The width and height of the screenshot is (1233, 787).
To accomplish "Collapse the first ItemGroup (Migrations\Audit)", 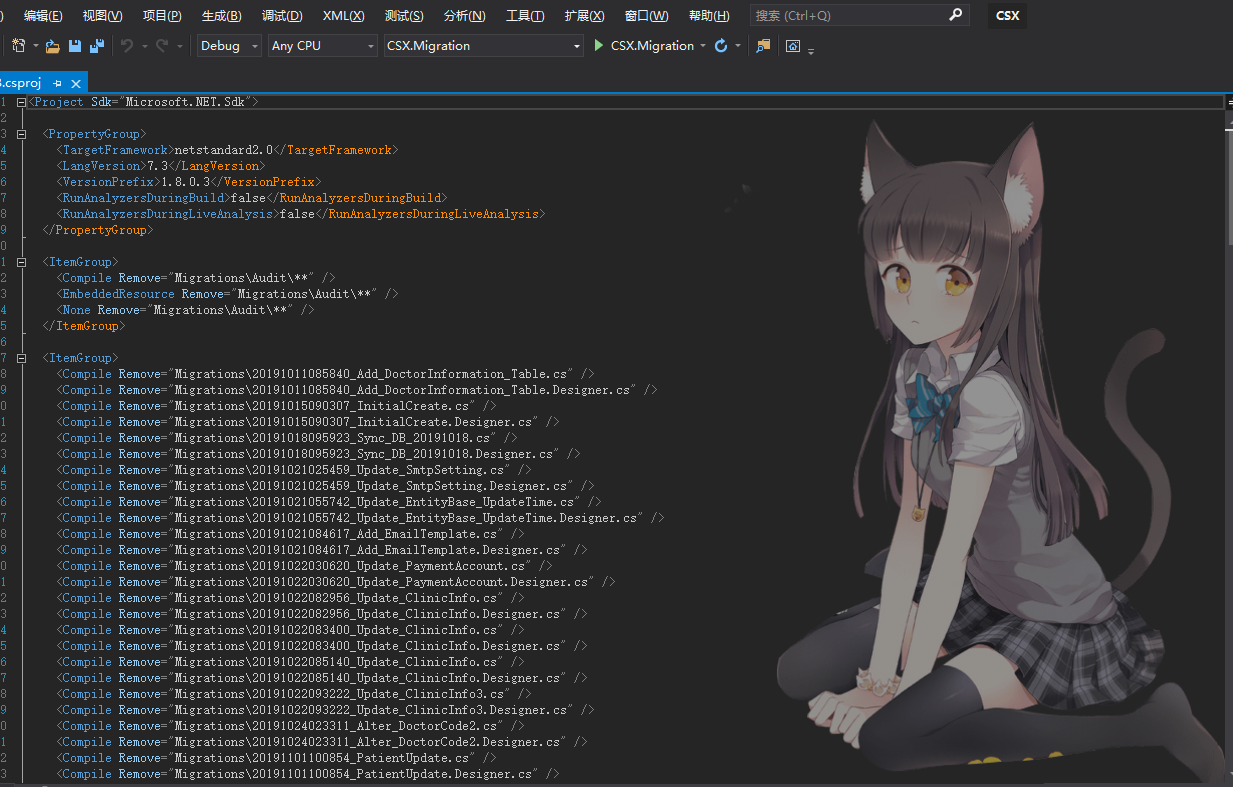I will click(x=21, y=262).
